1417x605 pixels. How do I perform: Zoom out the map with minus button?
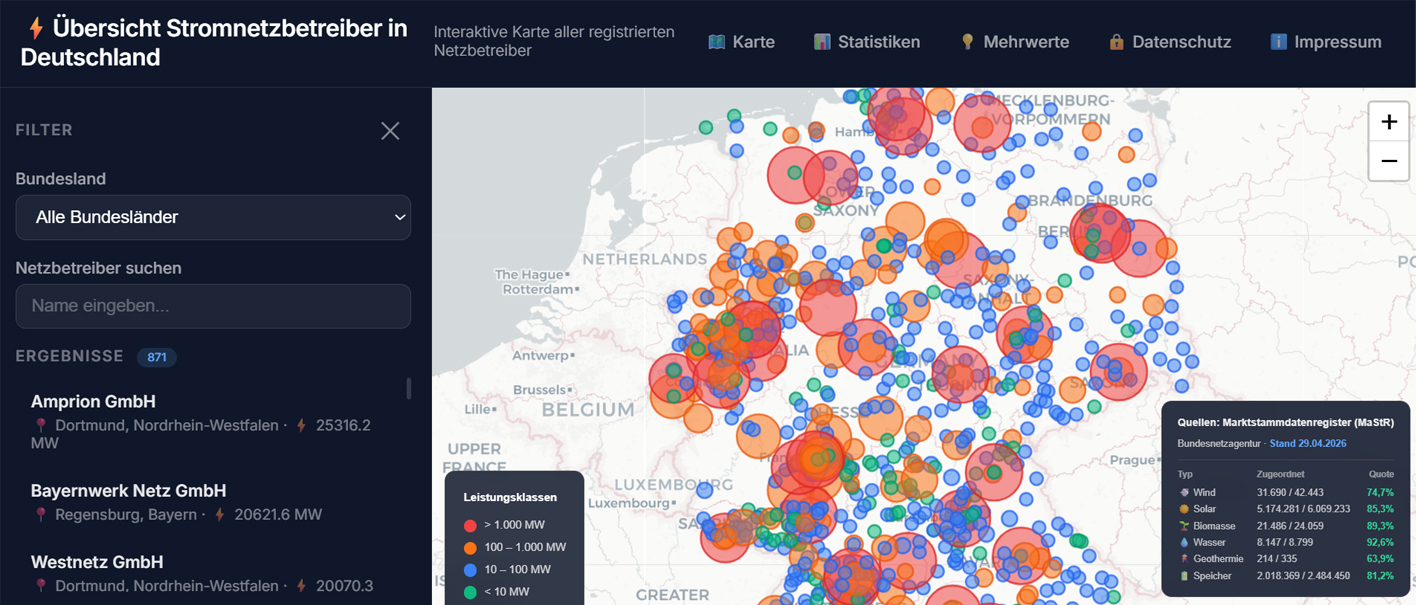[x=1389, y=161]
